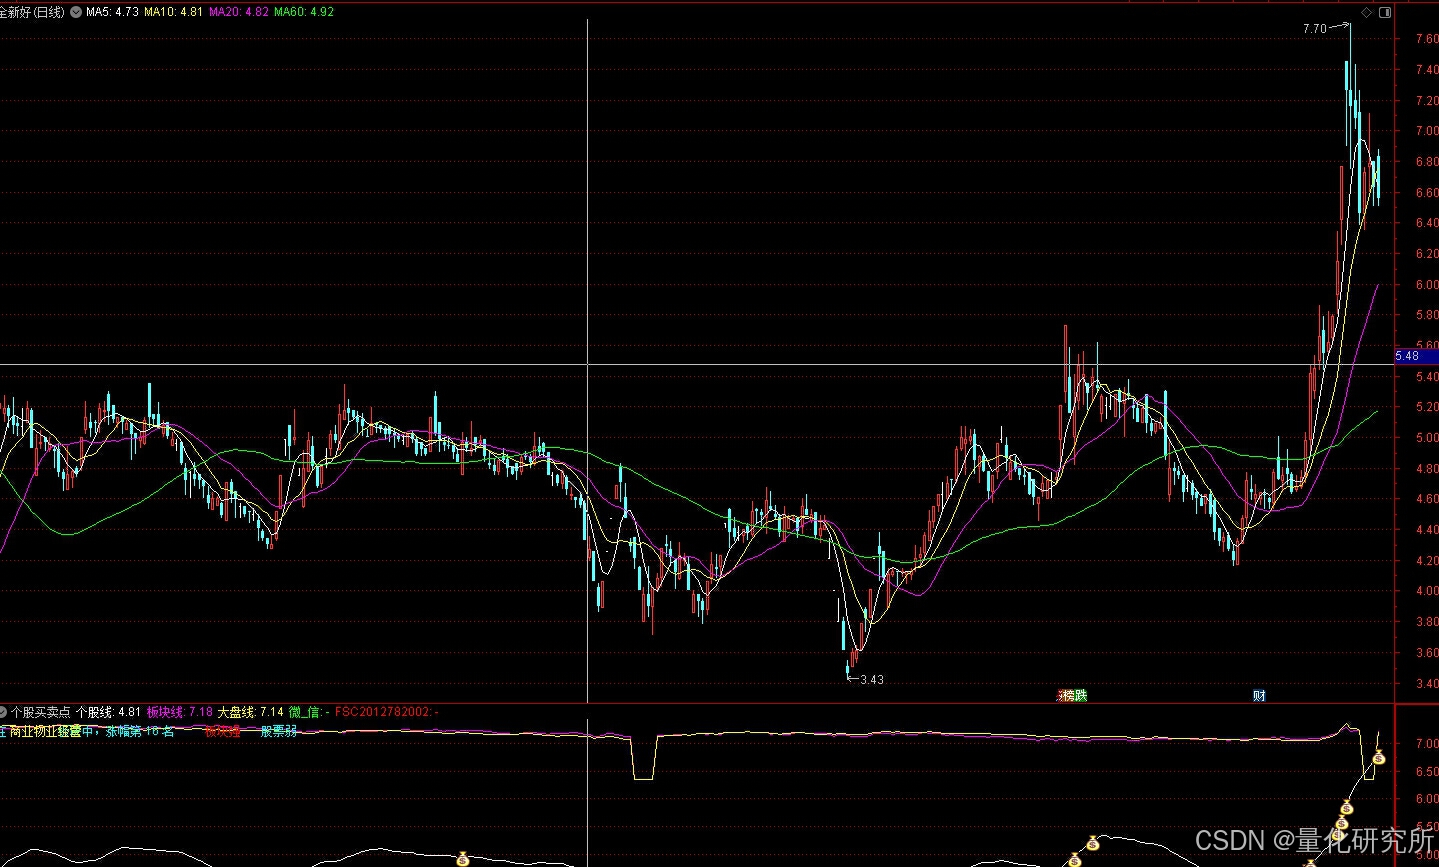Click the diamond marker icon at top right
This screenshot has width=1439, height=867.
click(x=1366, y=12)
